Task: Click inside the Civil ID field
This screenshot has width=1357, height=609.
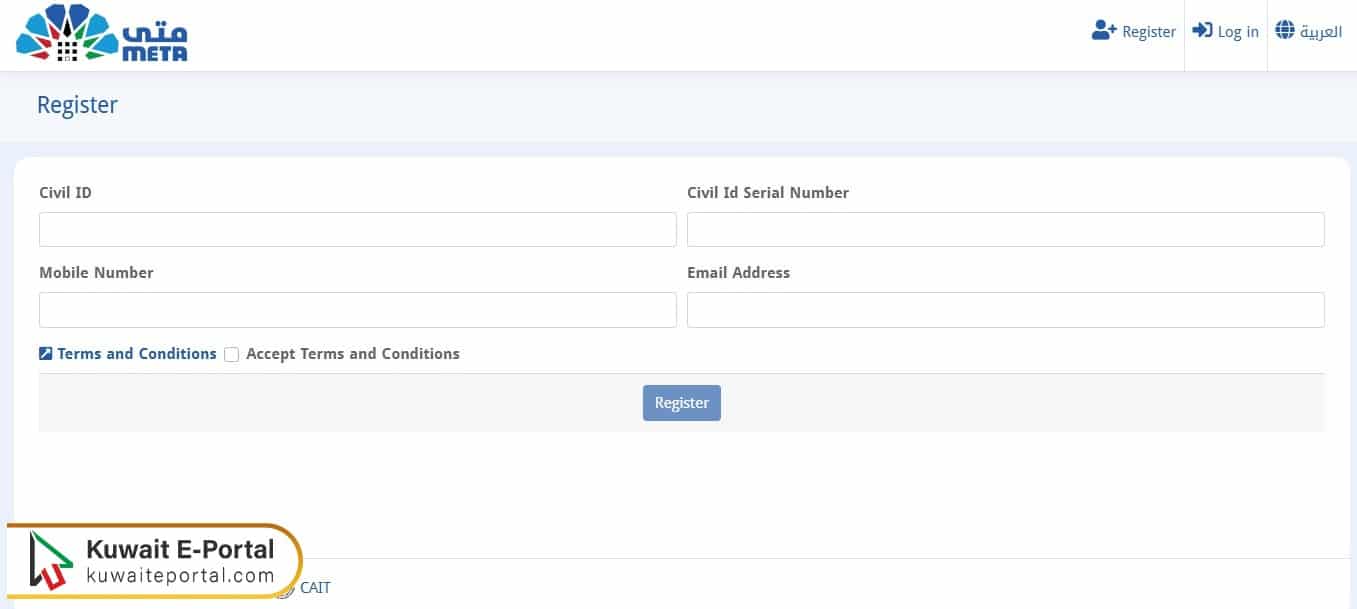Action: tap(357, 229)
